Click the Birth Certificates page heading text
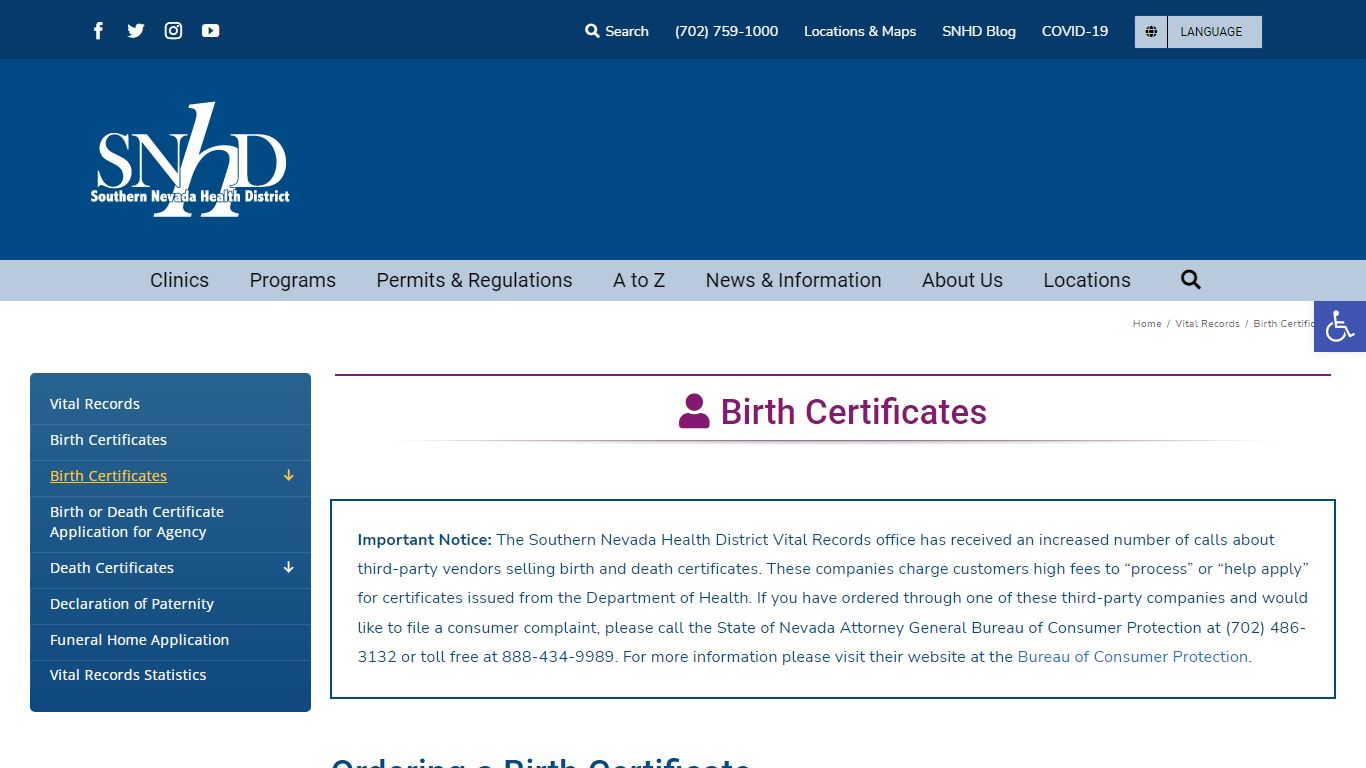 click(x=854, y=412)
